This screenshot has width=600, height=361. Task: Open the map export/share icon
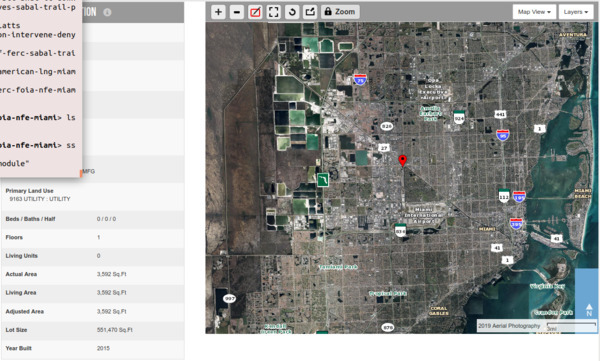(x=310, y=12)
